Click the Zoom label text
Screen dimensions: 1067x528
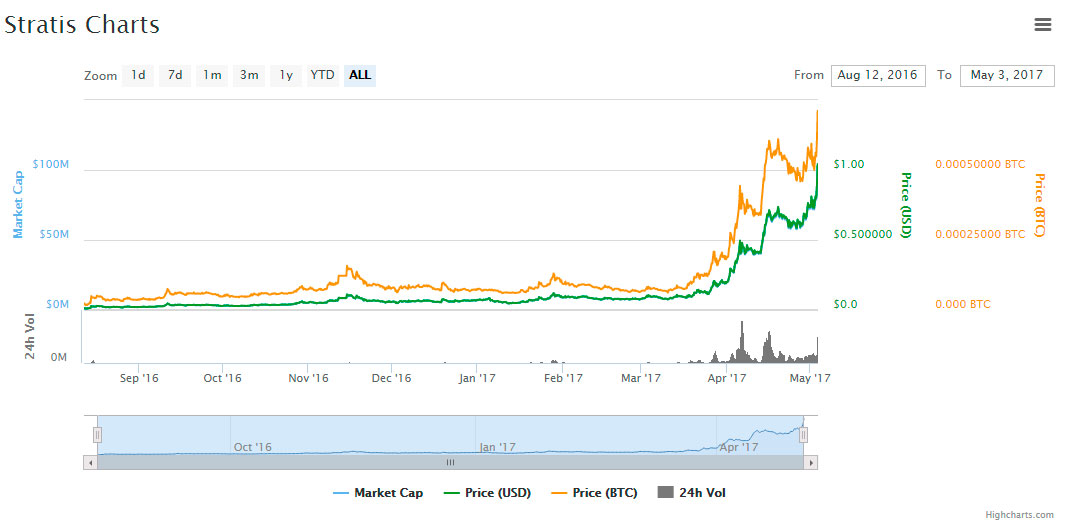[101, 76]
